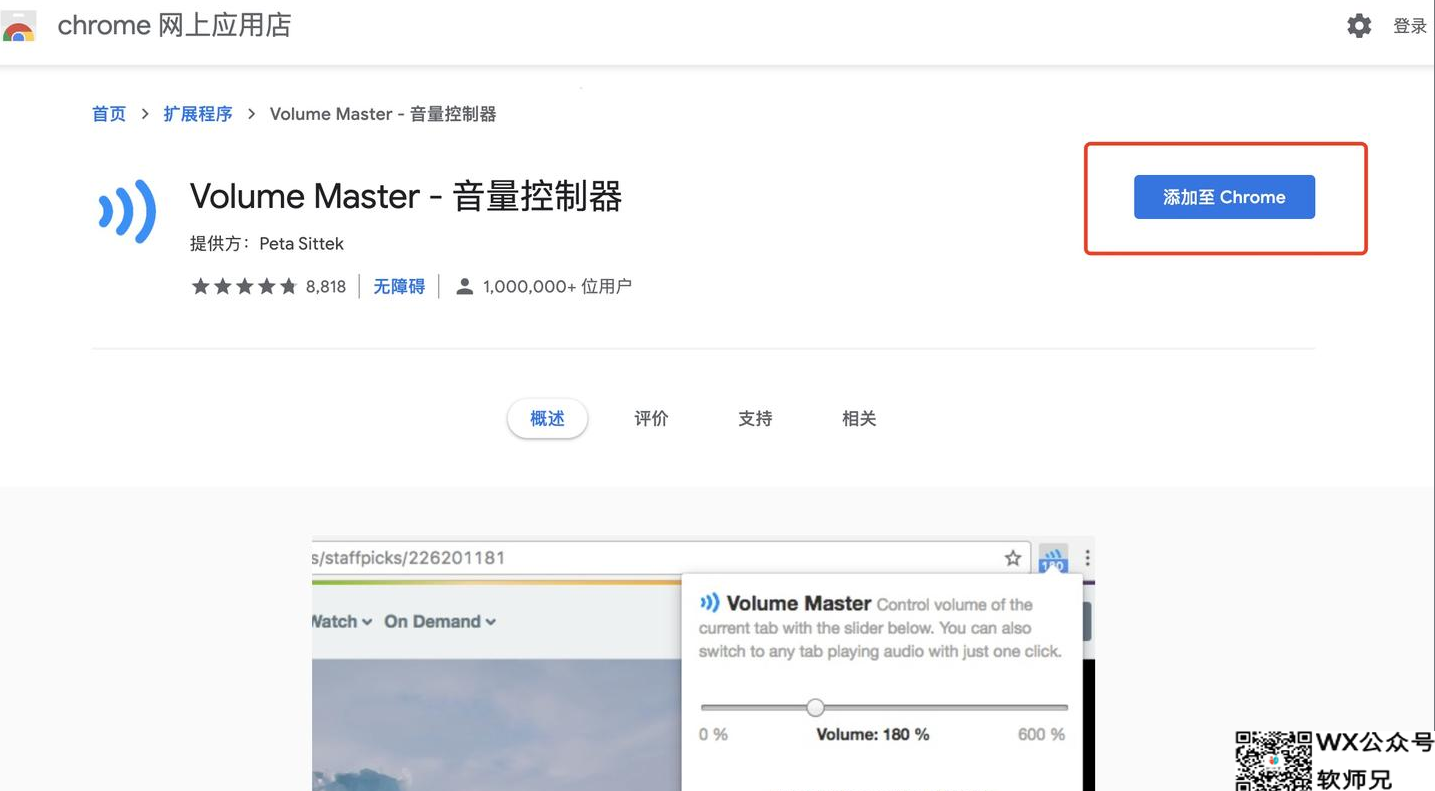Switch to the 相关 tab
The image size is (1435, 791).
[x=859, y=418]
